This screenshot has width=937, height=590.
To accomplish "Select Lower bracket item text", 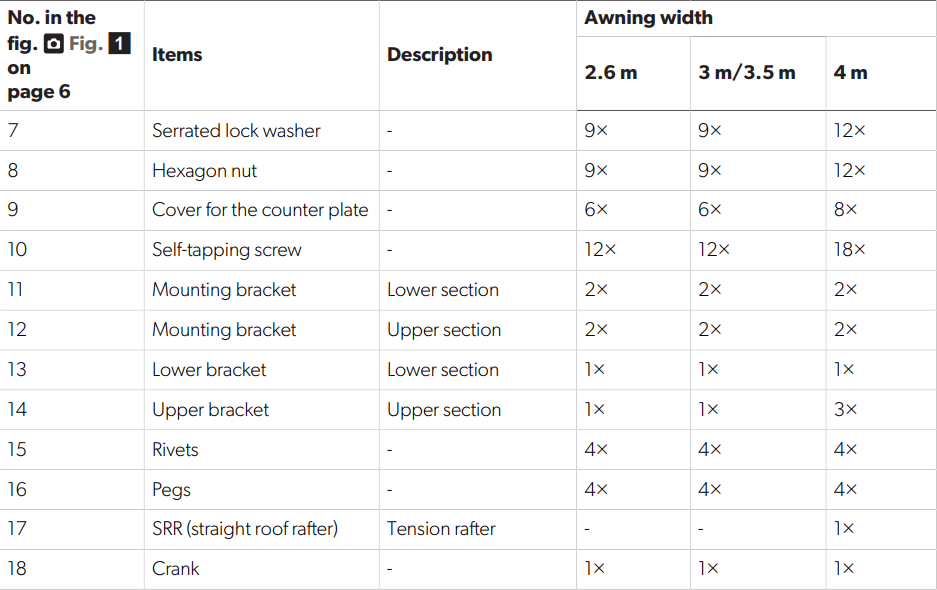I will pos(209,370).
